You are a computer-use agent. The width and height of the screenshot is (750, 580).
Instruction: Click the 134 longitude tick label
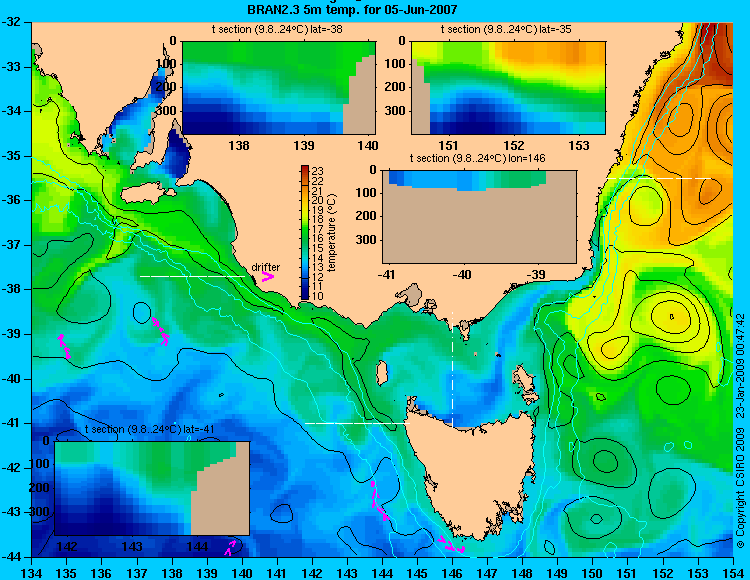pos(32,573)
